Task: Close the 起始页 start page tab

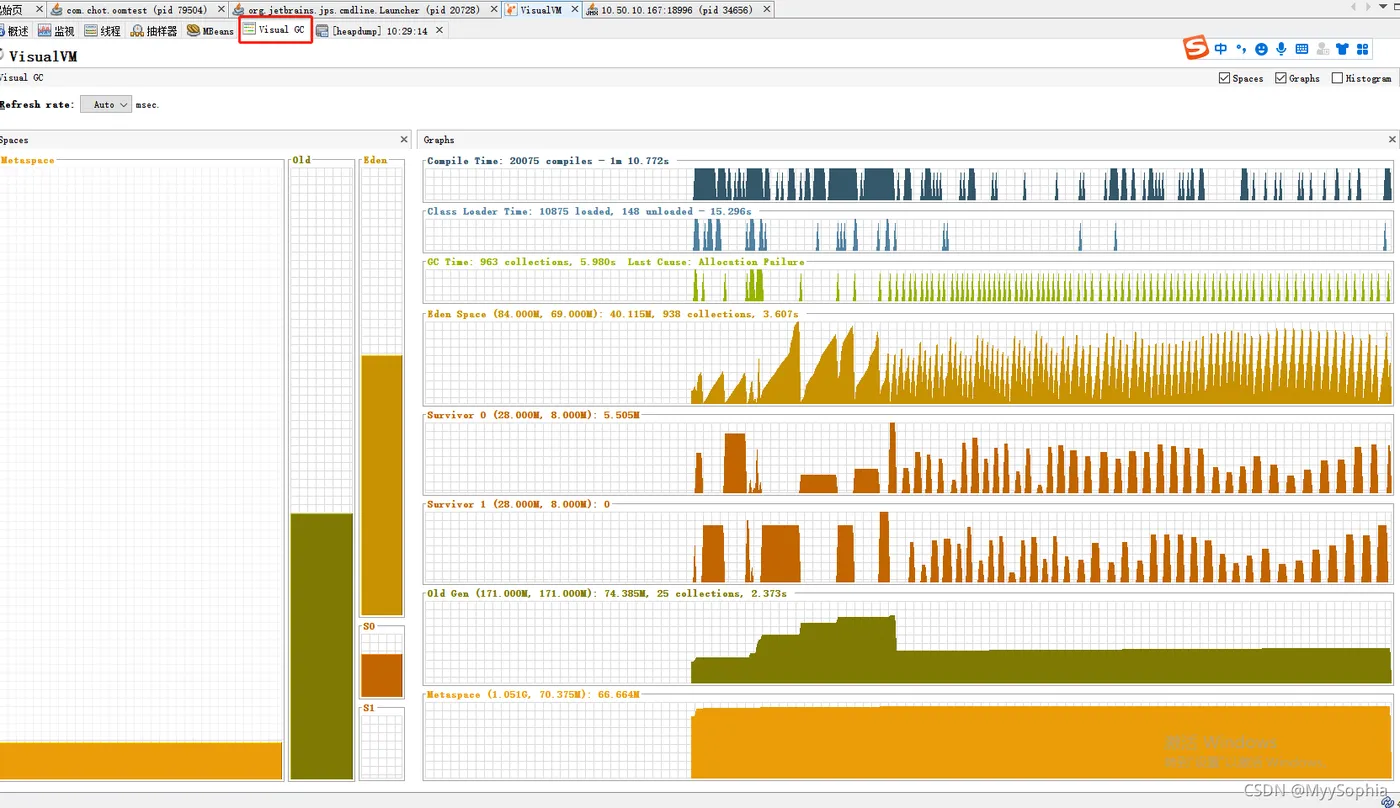Action: point(39,9)
